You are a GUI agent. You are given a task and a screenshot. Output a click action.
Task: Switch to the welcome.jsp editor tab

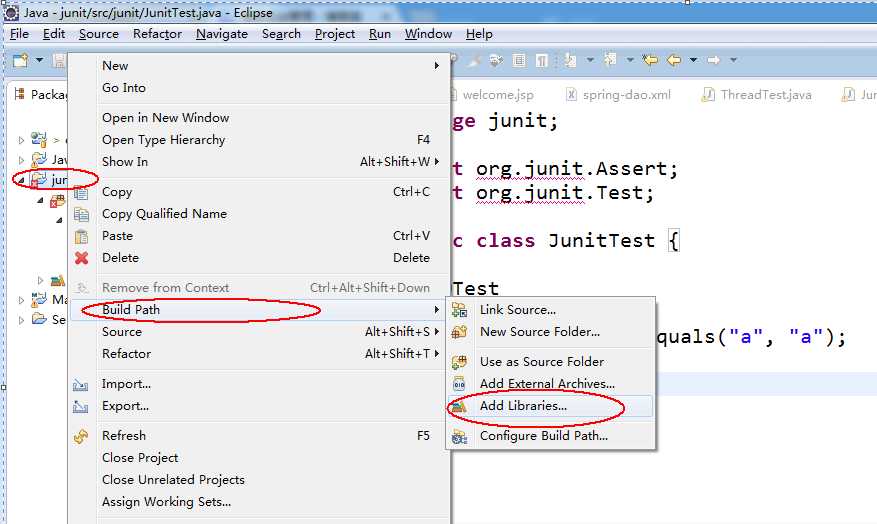click(x=498, y=95)
